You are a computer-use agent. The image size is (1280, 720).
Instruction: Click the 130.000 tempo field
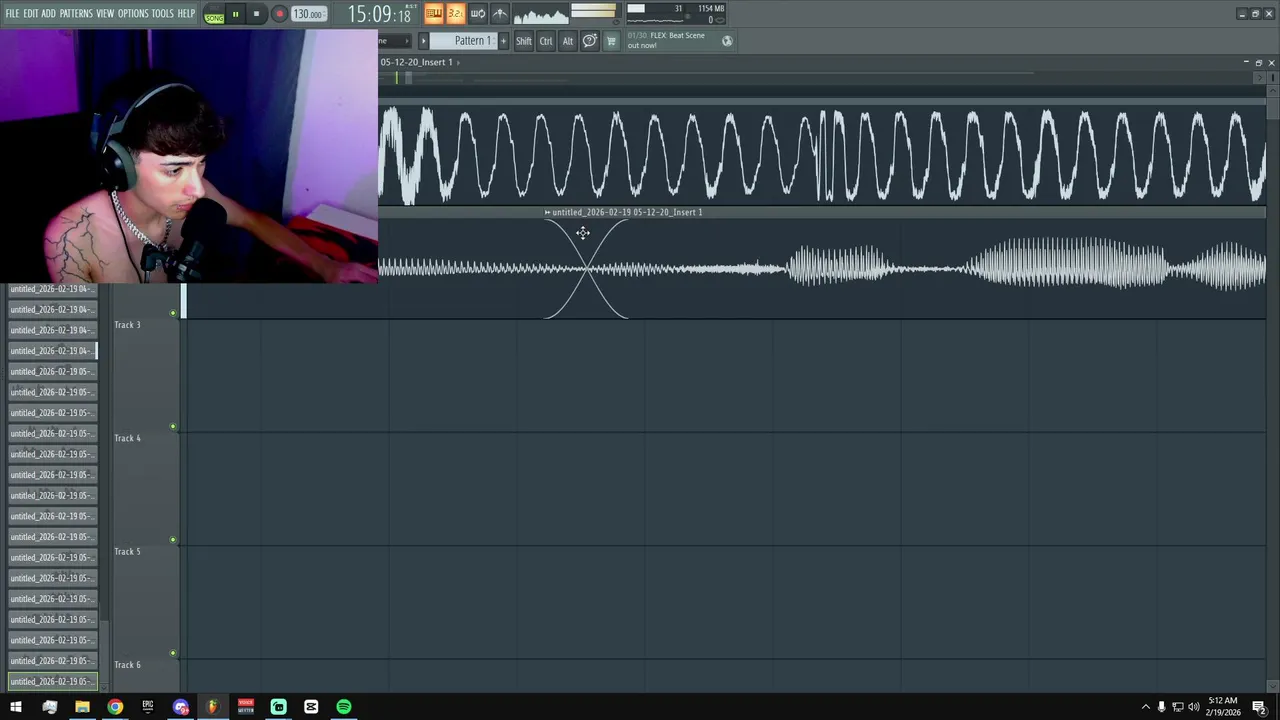point(309,15)
